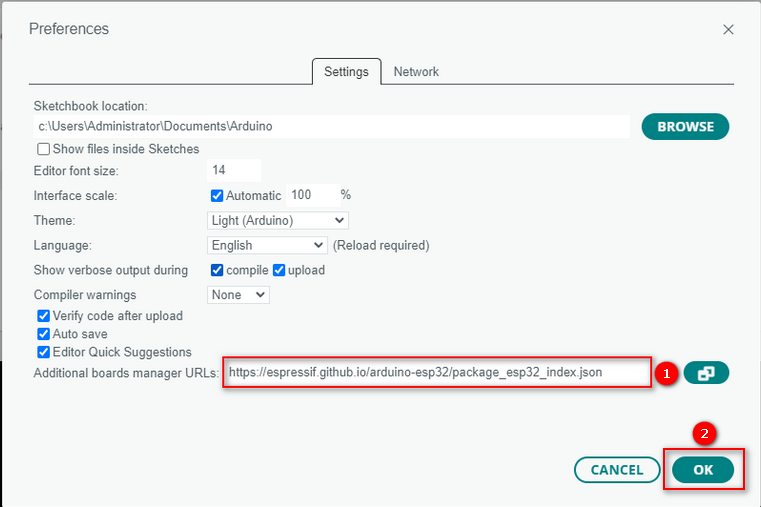Click the BROWSE button
This screenshot has height=507, width=761.
(x=685, y=127)
